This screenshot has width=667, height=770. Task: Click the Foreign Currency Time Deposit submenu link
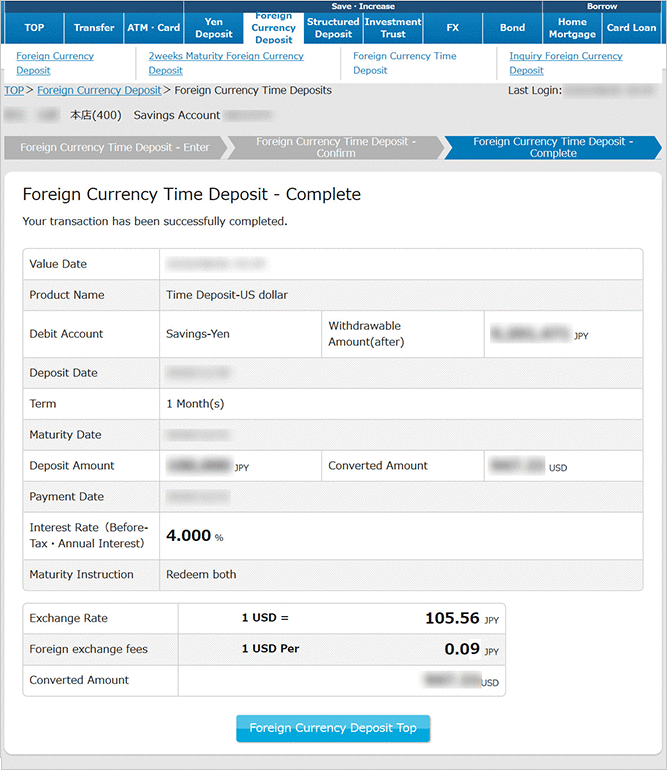tap(404, 63)
